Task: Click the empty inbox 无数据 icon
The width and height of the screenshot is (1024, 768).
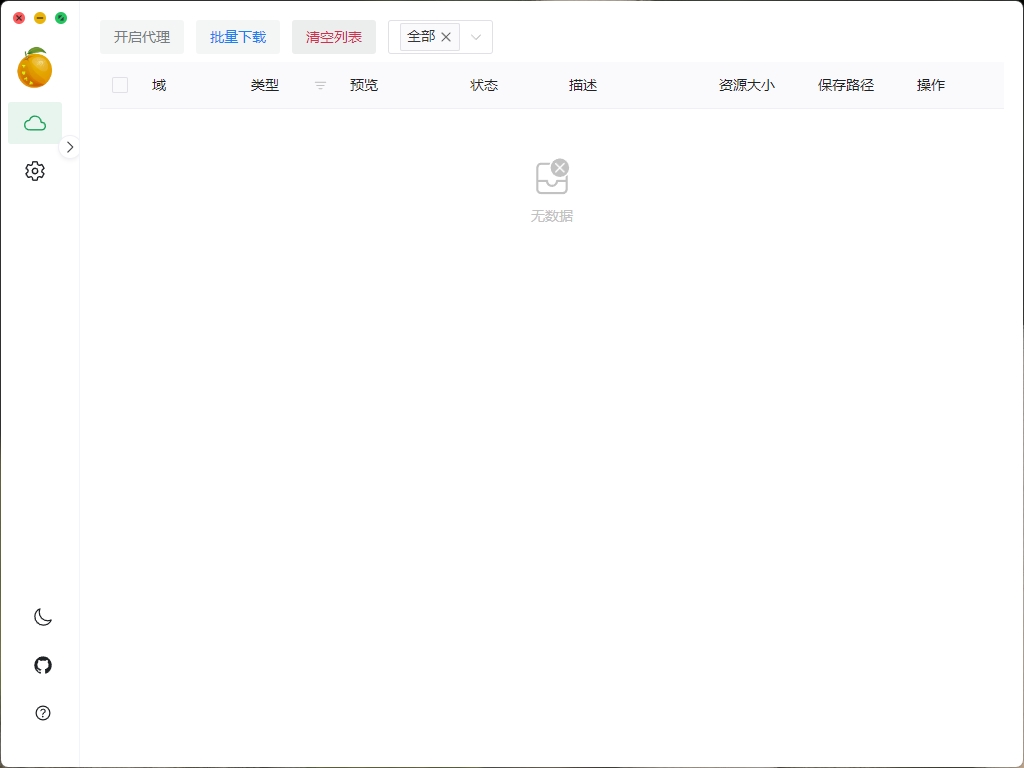Action: pos(552,178)
